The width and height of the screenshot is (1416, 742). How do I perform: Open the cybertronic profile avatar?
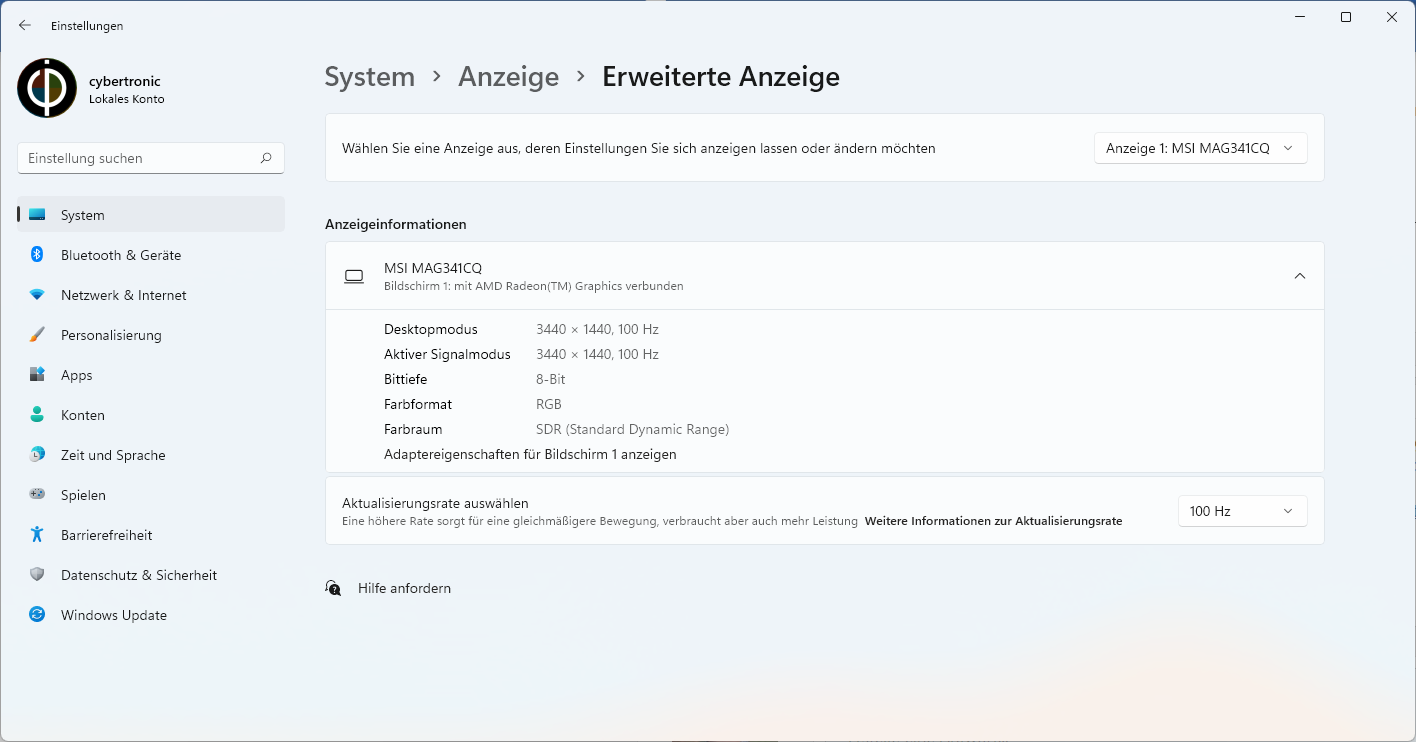[47, 88]
